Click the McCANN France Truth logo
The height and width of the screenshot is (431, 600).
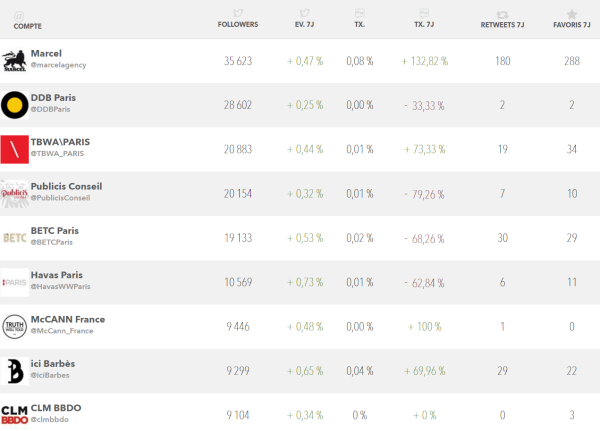pyautogui.click(x=15, y=326)
